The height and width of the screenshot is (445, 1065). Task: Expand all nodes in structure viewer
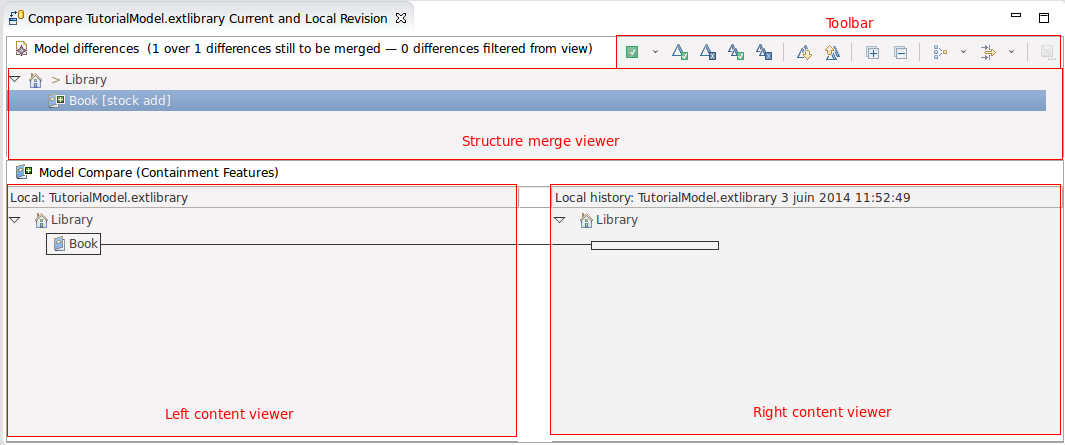872,52
